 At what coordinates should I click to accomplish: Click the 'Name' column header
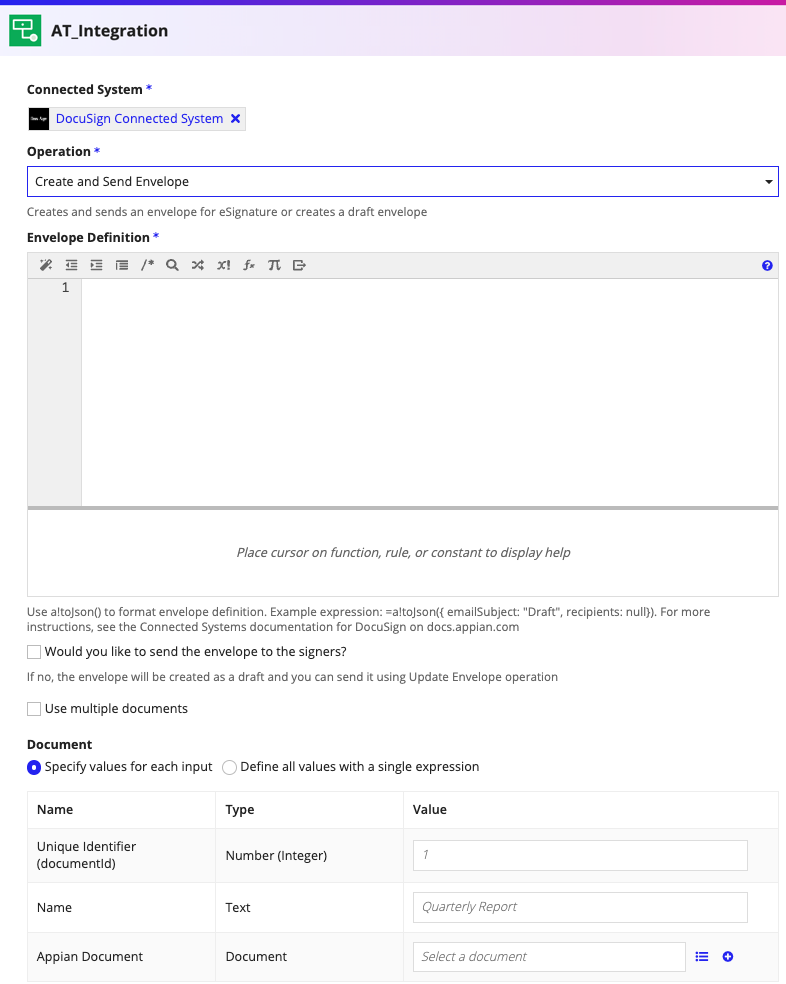click(55, 810)
